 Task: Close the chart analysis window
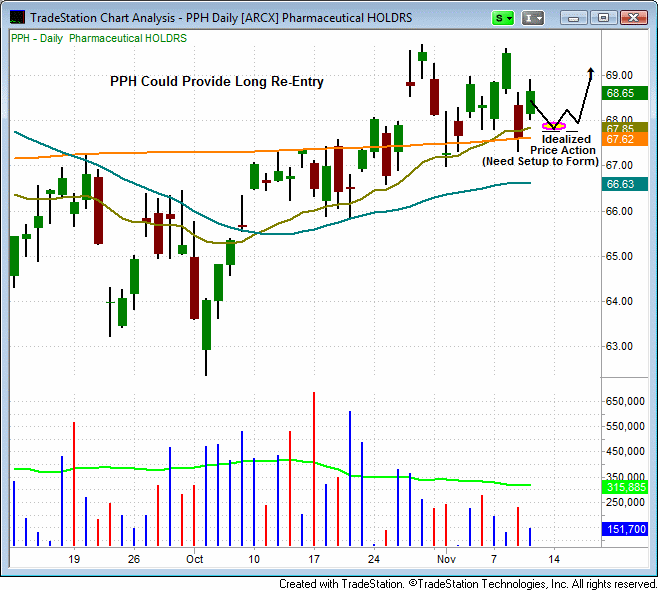[x=633, y=18]
